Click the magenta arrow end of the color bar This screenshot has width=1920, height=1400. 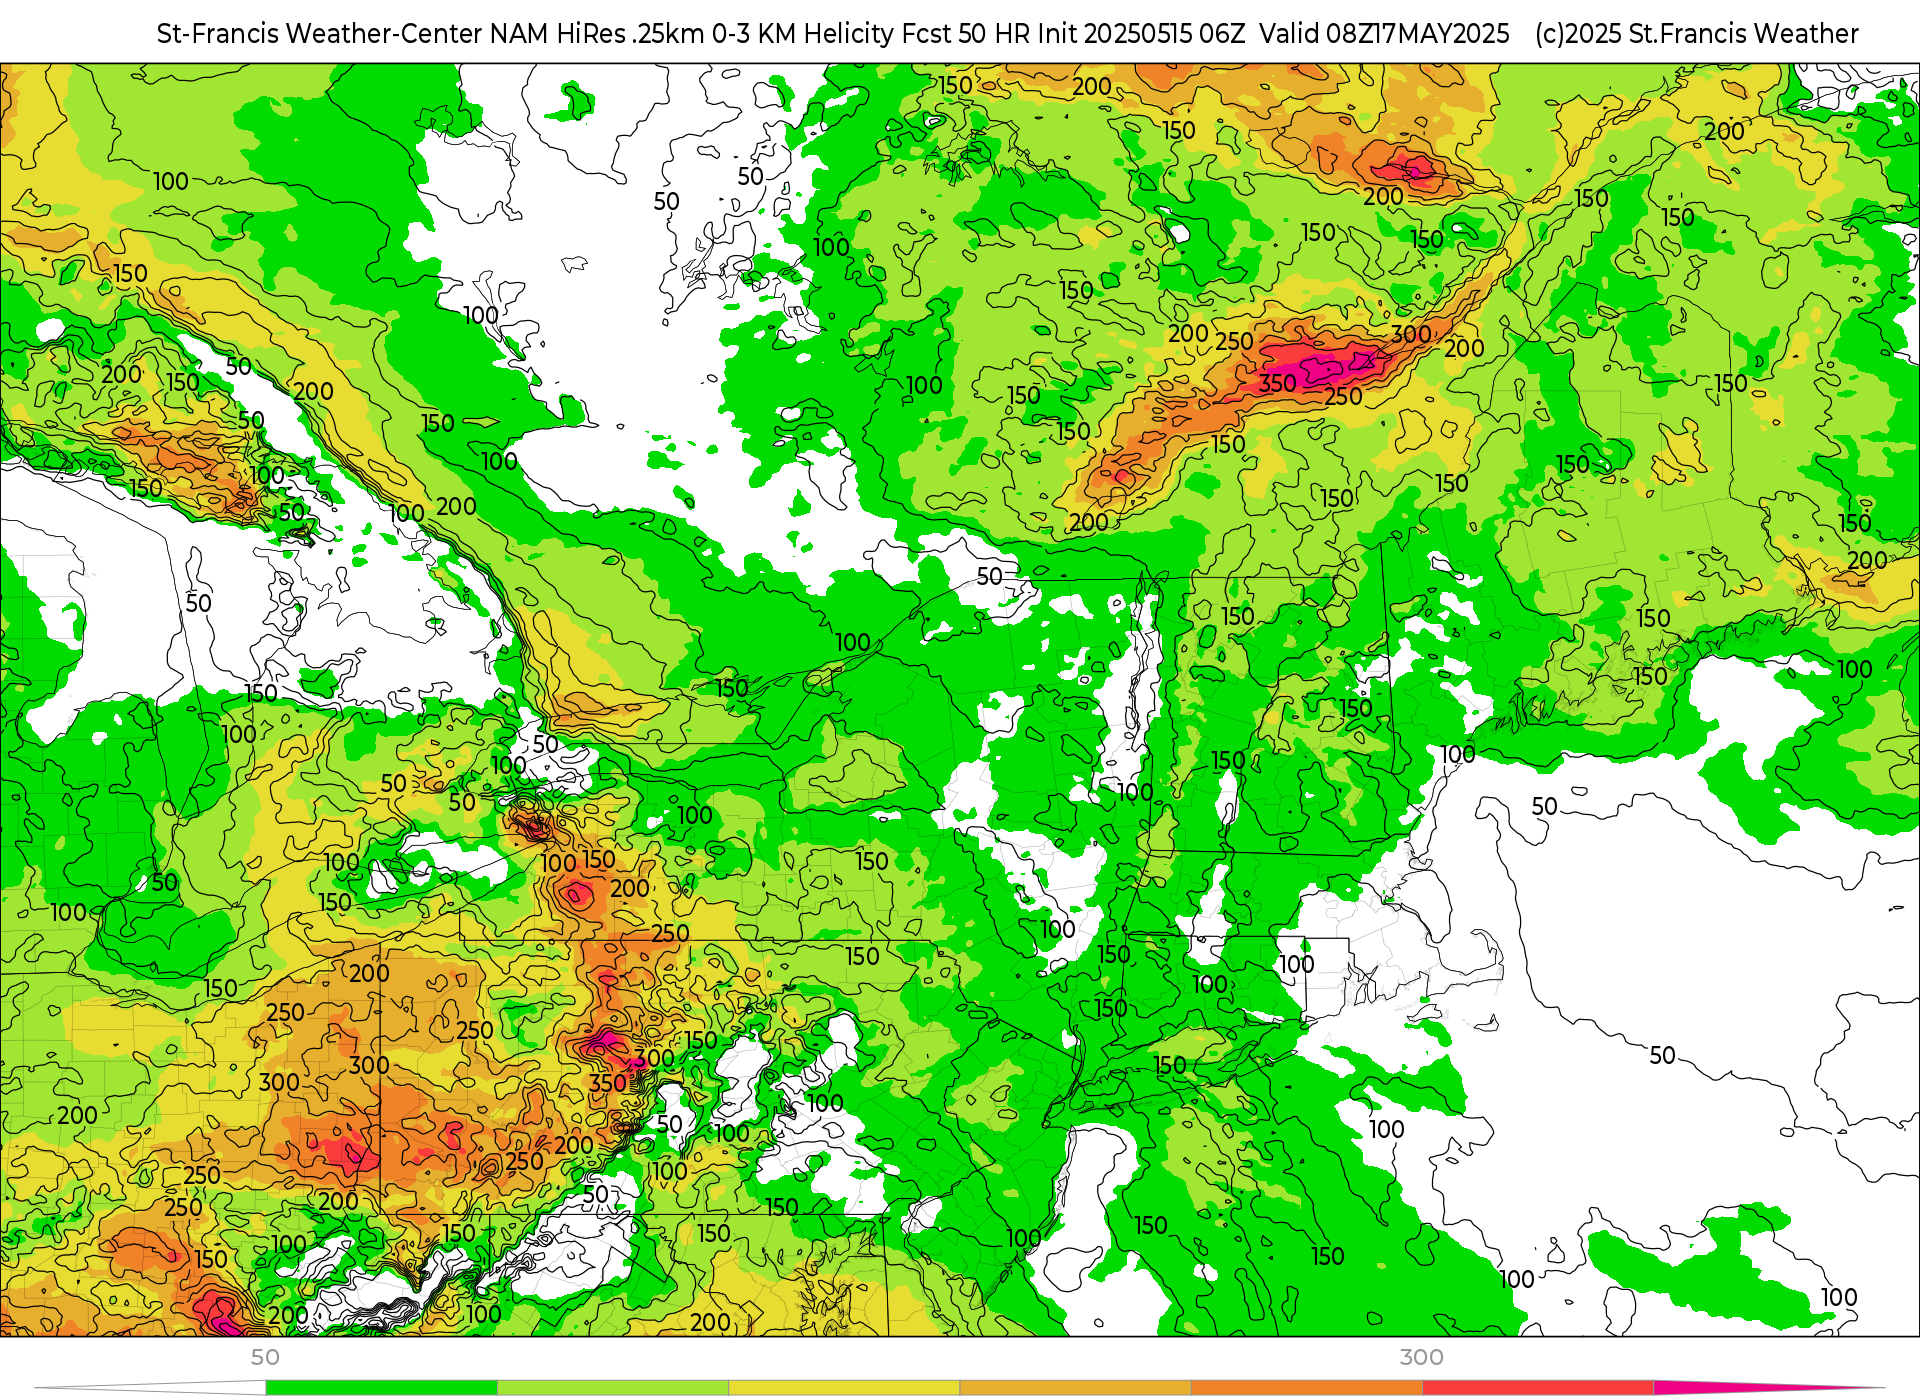pos(1768,1388)
